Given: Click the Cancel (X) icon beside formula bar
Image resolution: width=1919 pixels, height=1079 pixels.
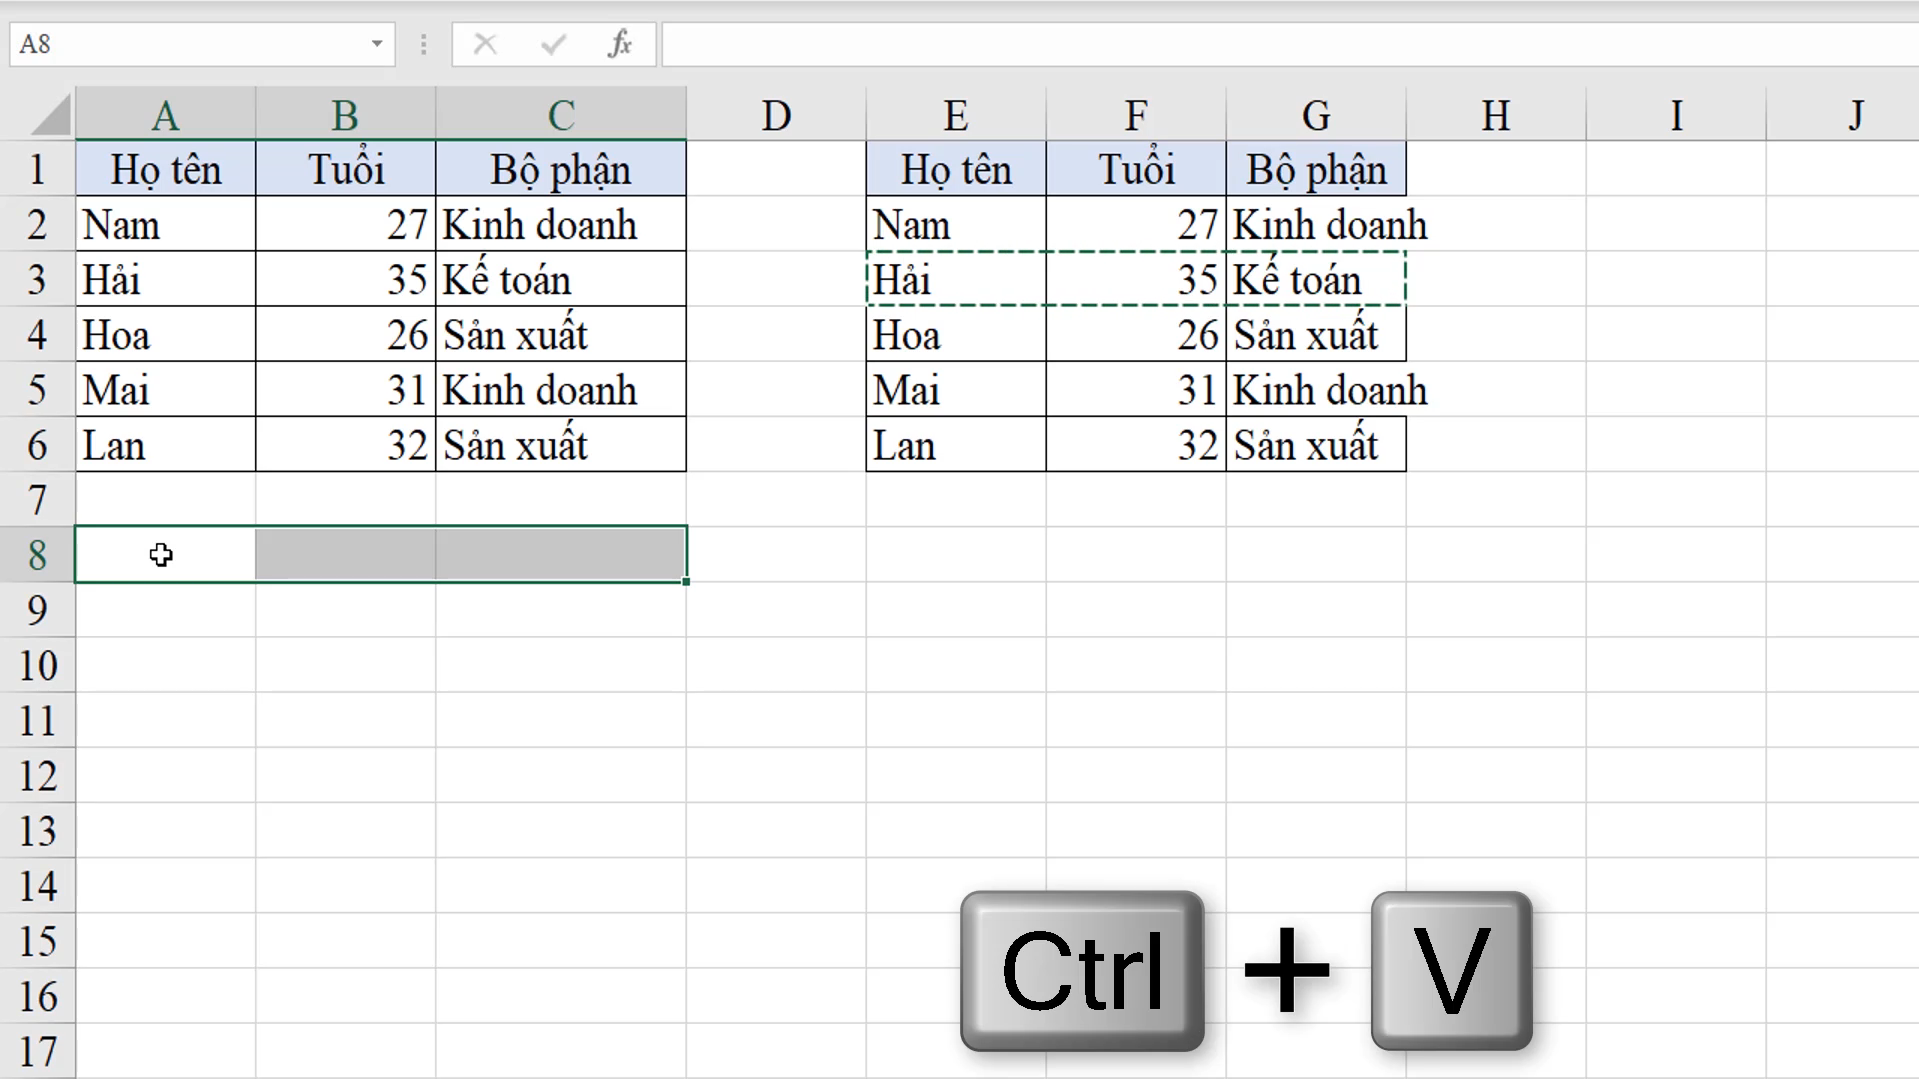Looking at the screenshot, I should (485, 44).
